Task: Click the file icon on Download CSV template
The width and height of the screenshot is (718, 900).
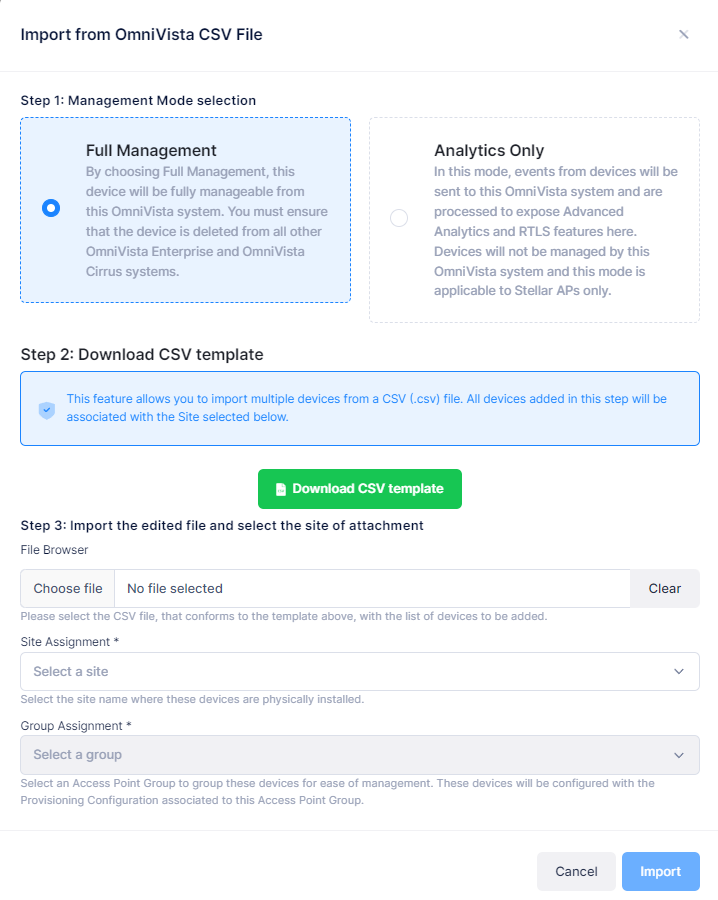Action: [x=281, y=489]
